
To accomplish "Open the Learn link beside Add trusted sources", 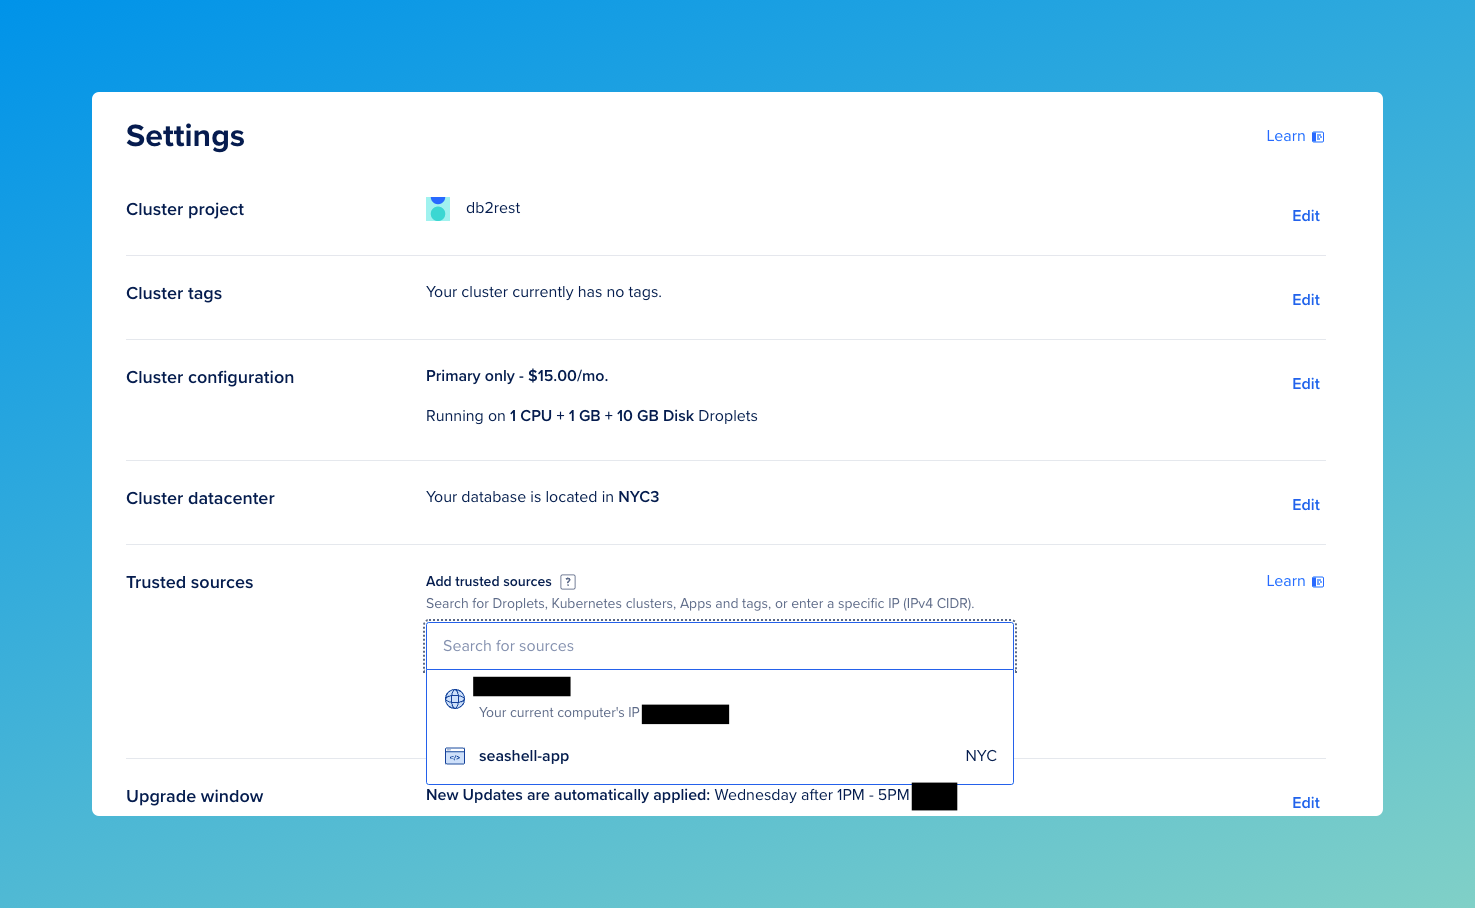I will 1285,581.
